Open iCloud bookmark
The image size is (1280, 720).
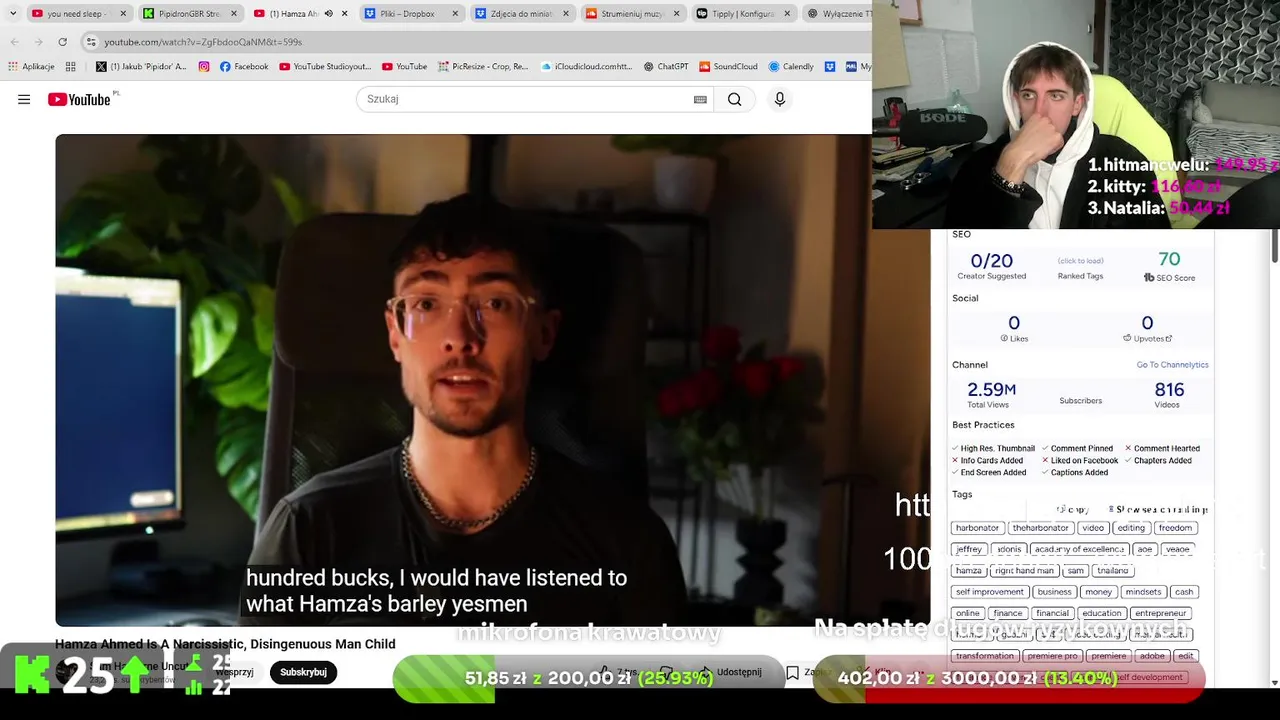[587, 67]
